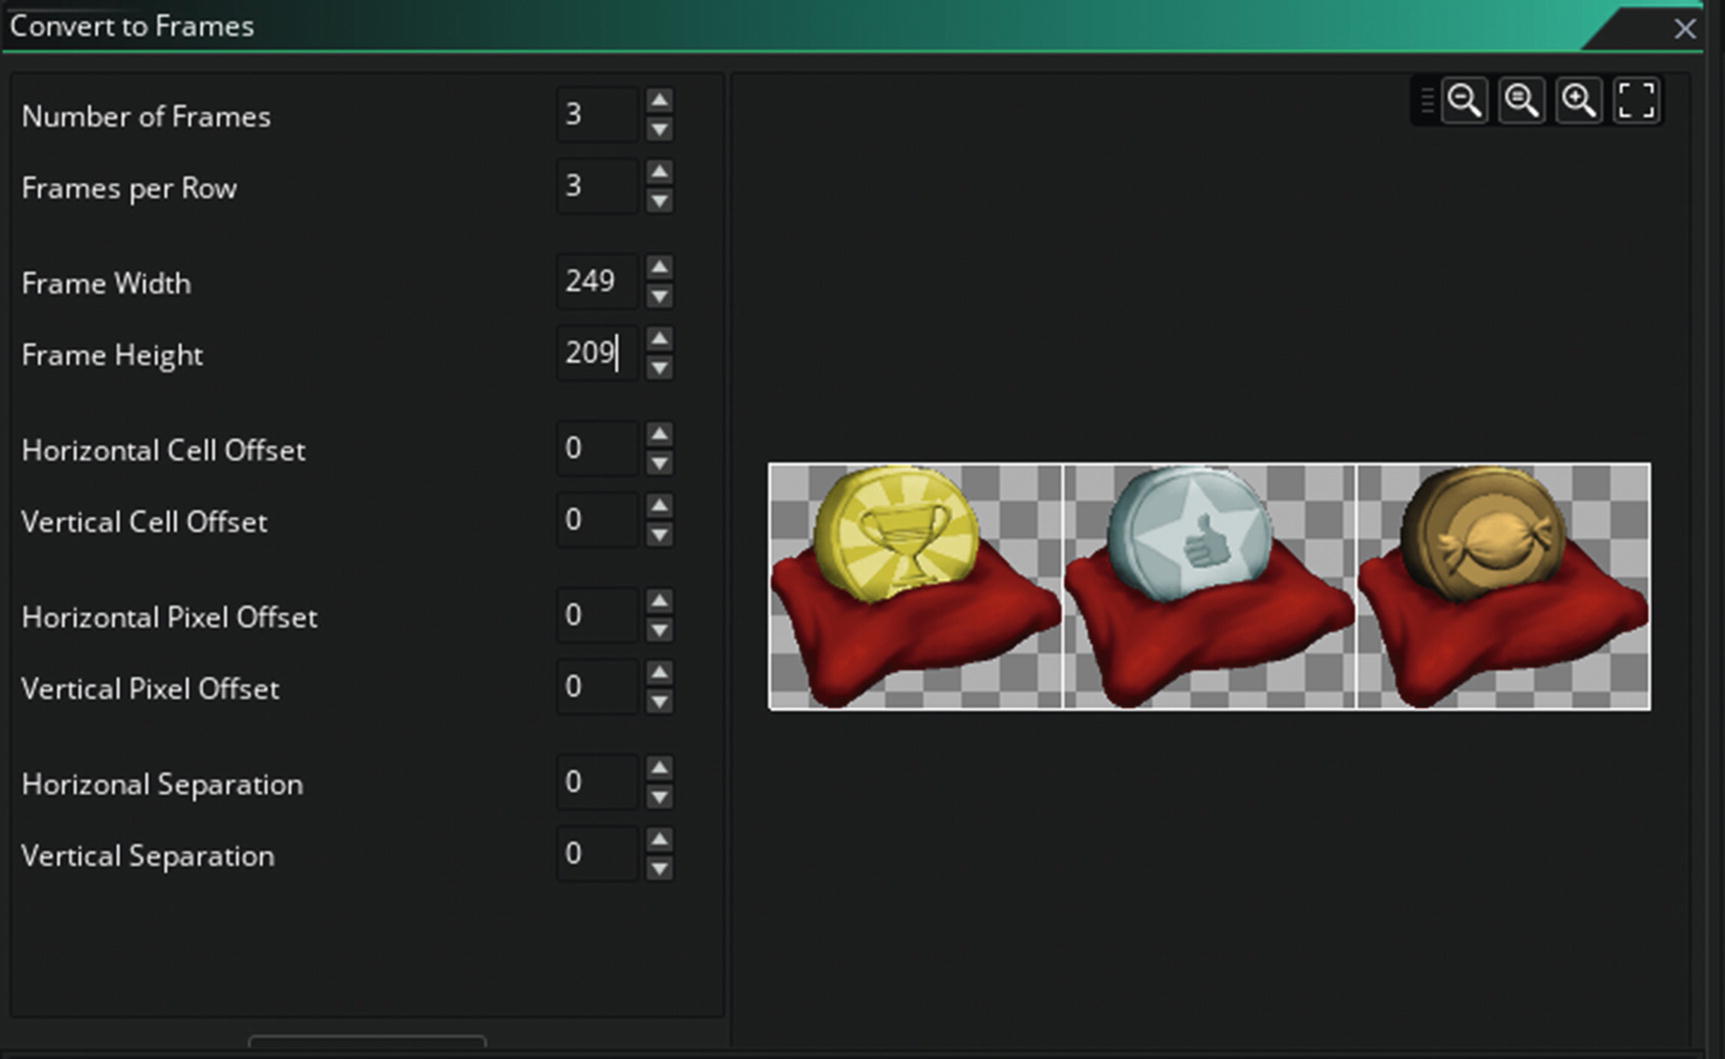Increase Horizontal Cell Offset value
Image resolution: width=1725 pixels, height=1059 pixels.
pos(659,434)
